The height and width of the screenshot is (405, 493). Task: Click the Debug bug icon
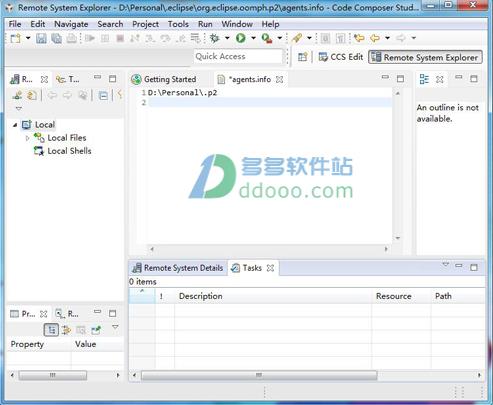click(x=214, y=38)
